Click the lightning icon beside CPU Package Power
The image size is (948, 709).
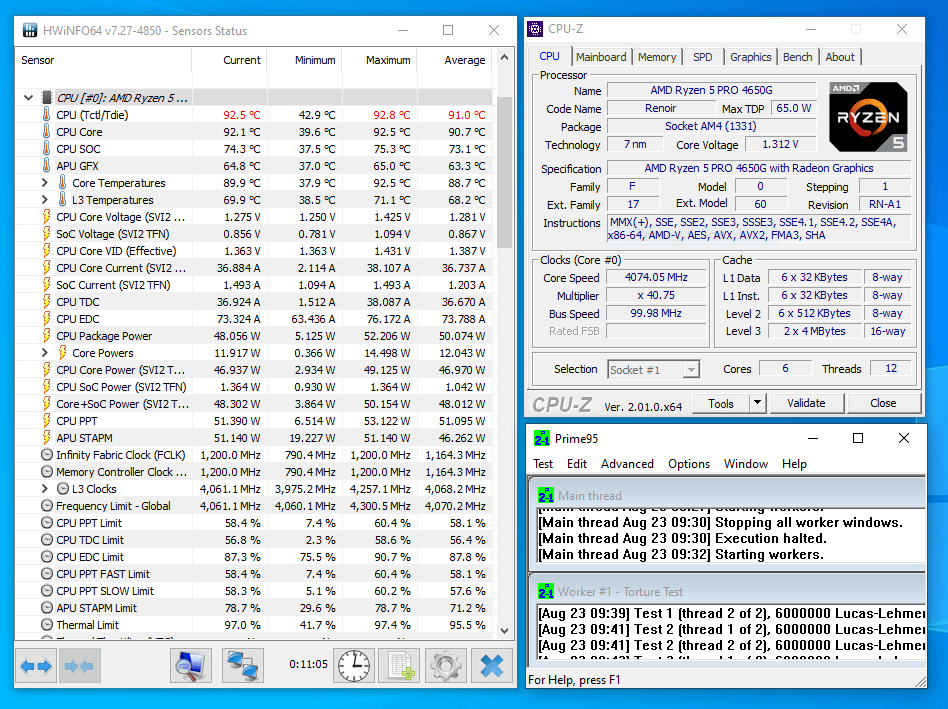[x=47, y=335]
